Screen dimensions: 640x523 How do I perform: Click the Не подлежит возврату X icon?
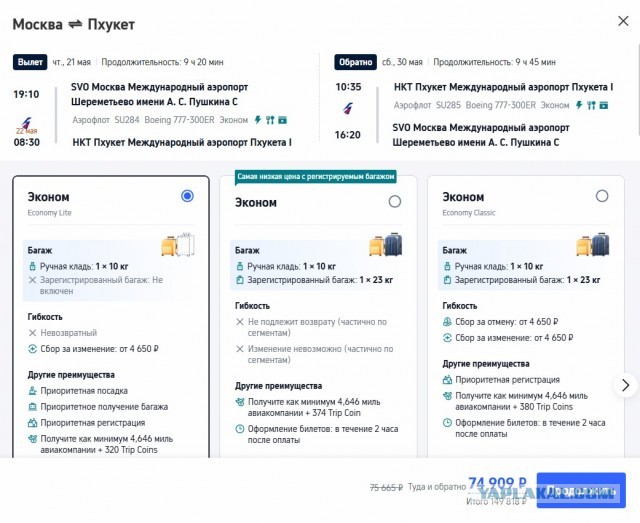click(240, 322)
